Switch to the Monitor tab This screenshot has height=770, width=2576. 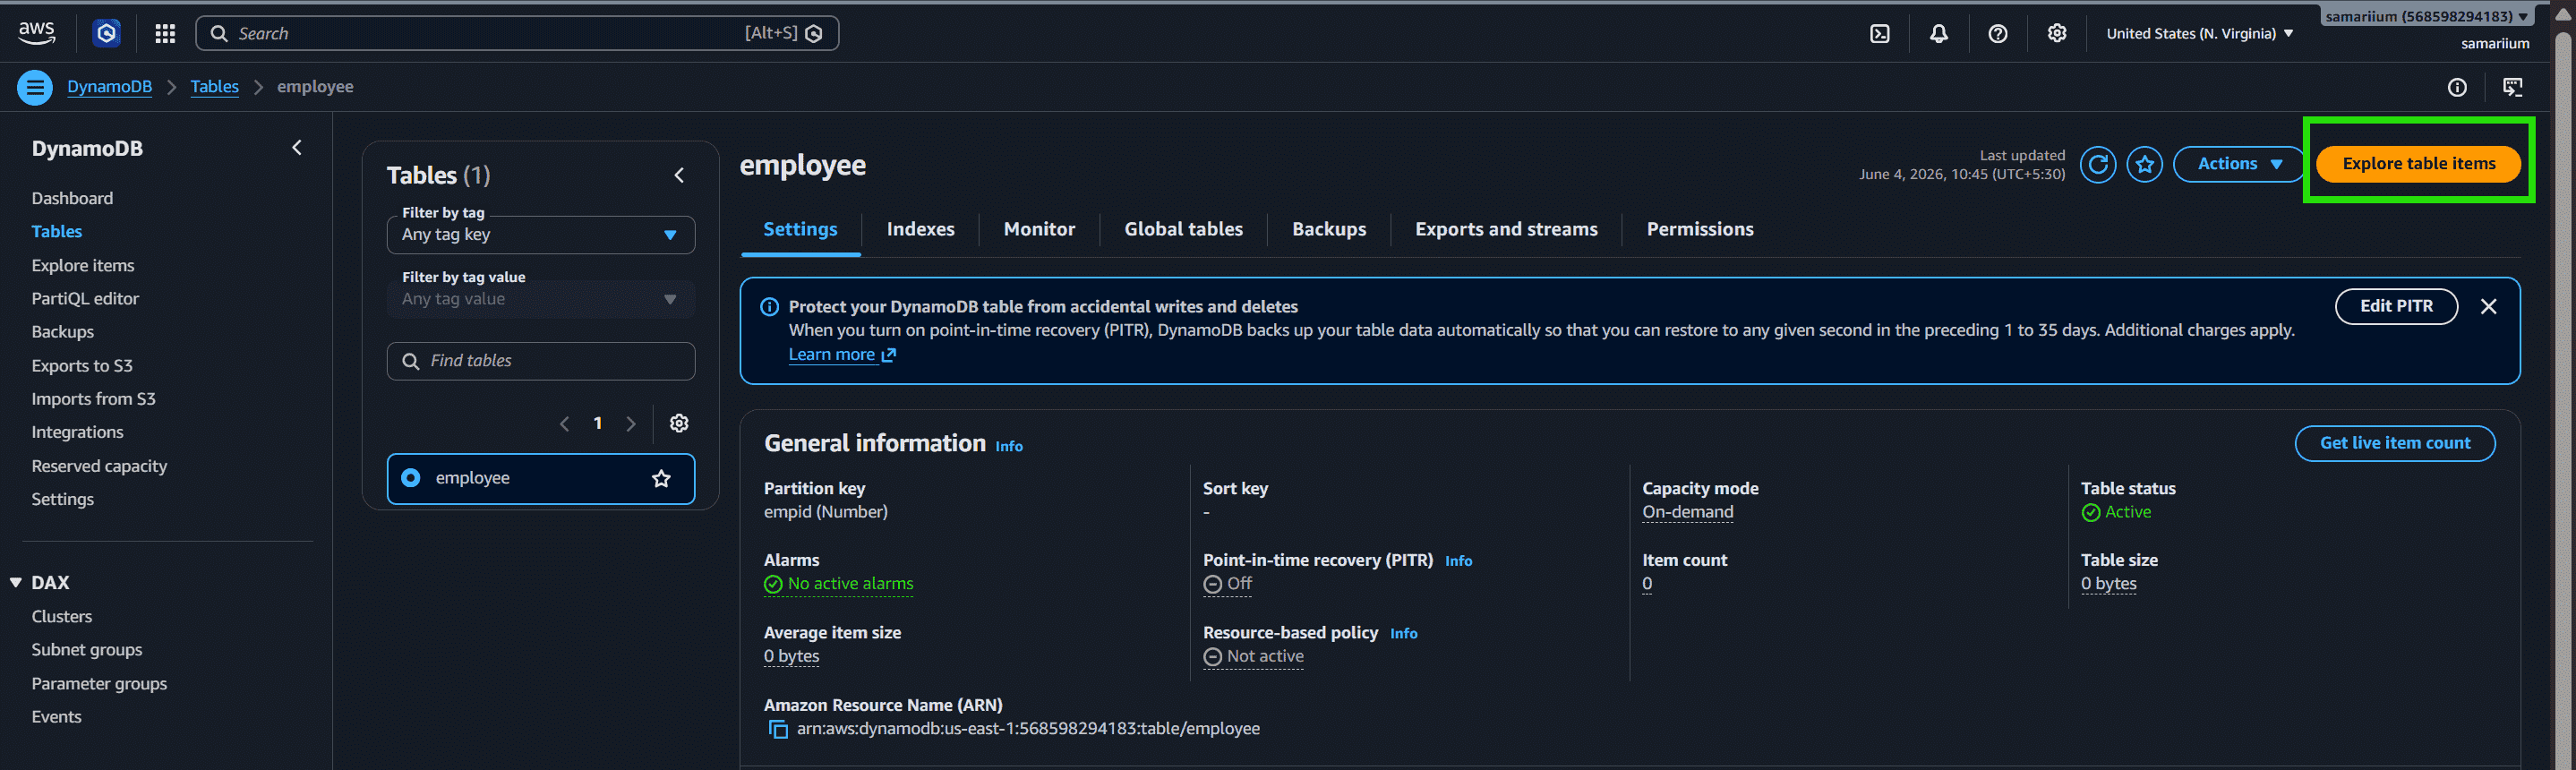click(x=1039, y=230)
